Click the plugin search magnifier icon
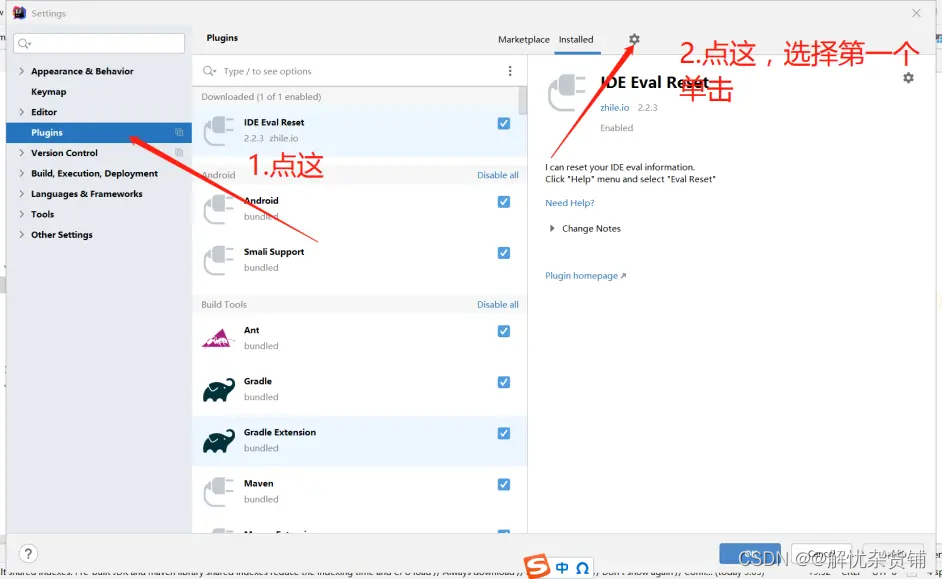942x579 pixels. 208,71
